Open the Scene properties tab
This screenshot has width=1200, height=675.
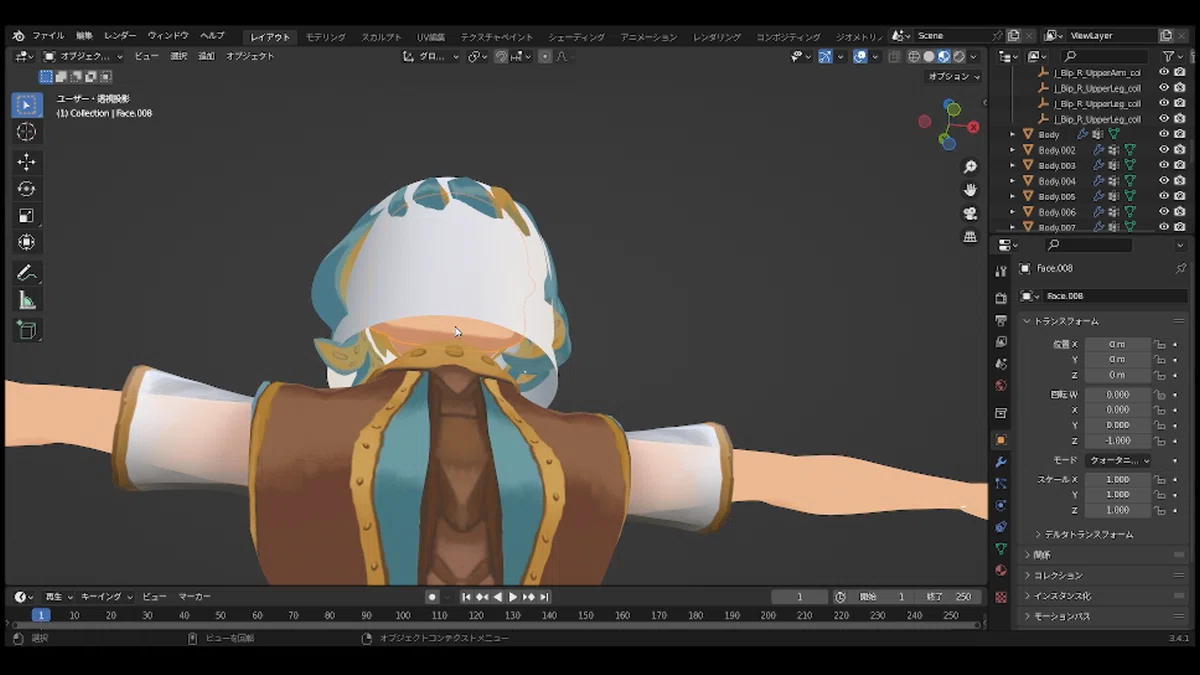tap(1001, 364)
